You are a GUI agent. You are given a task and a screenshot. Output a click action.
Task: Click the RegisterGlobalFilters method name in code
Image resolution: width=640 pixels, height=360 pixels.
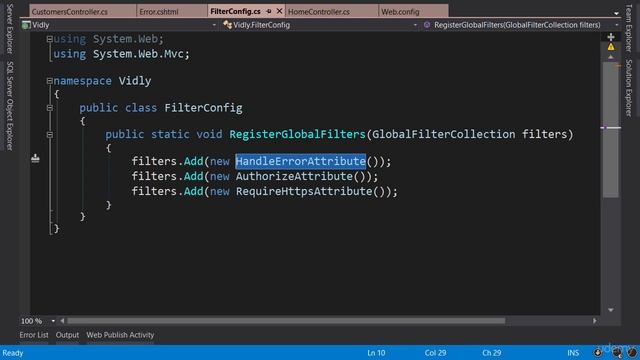(x=297, y=134)
